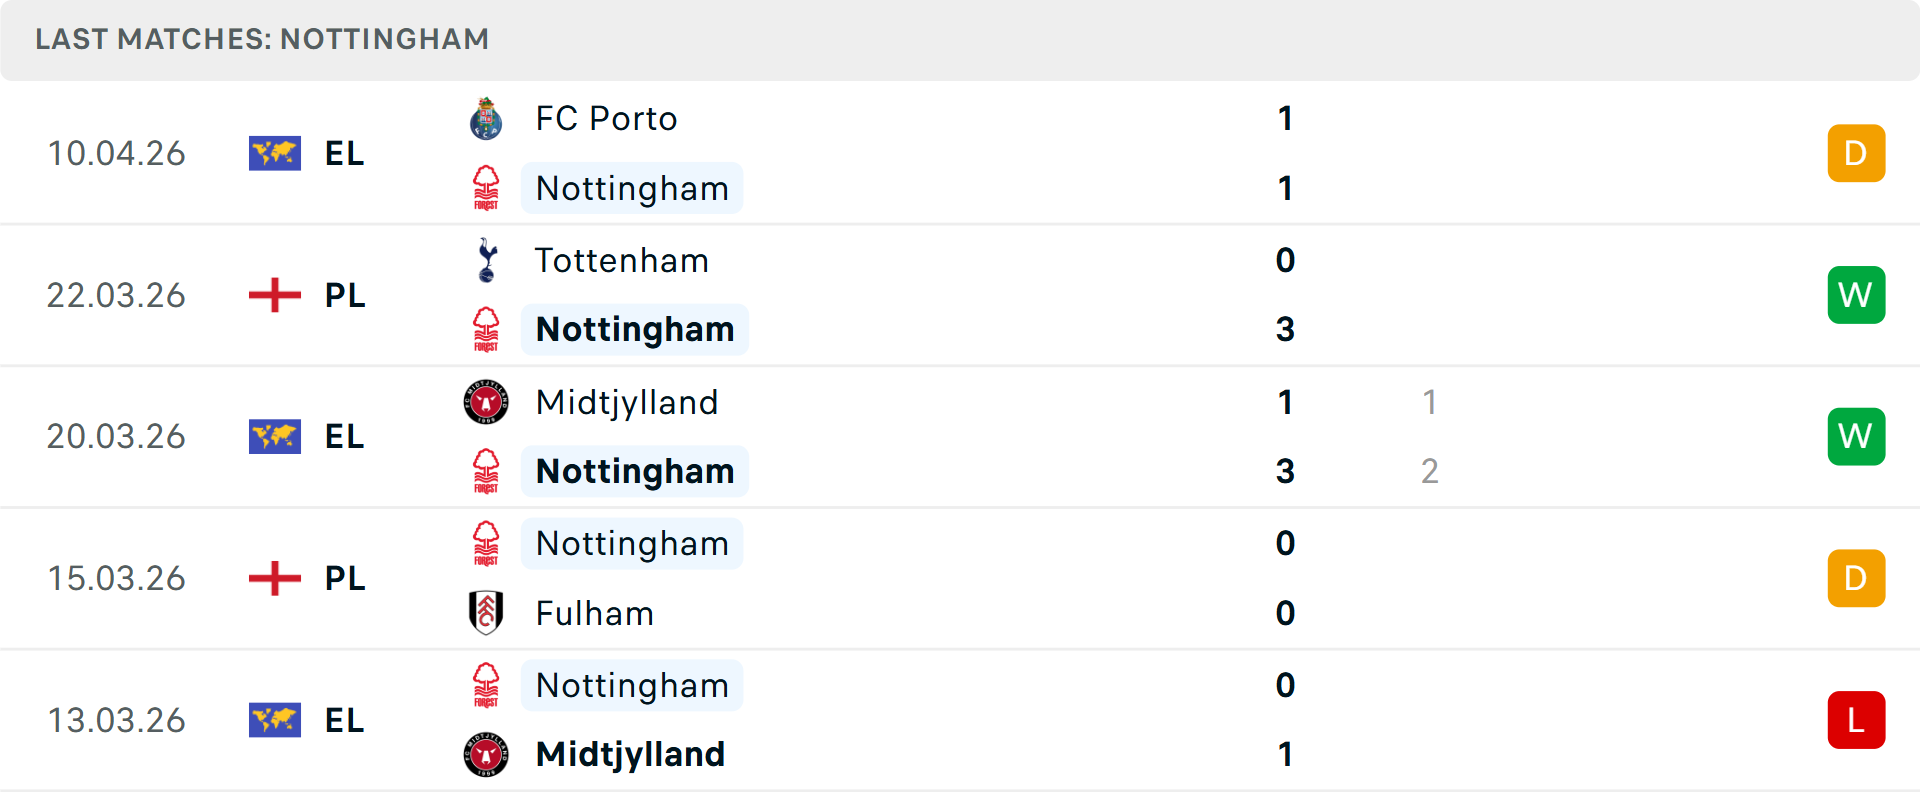Click the EL competition label for 13.03.26
This screenshot has height=792, width=1920.
344,720
